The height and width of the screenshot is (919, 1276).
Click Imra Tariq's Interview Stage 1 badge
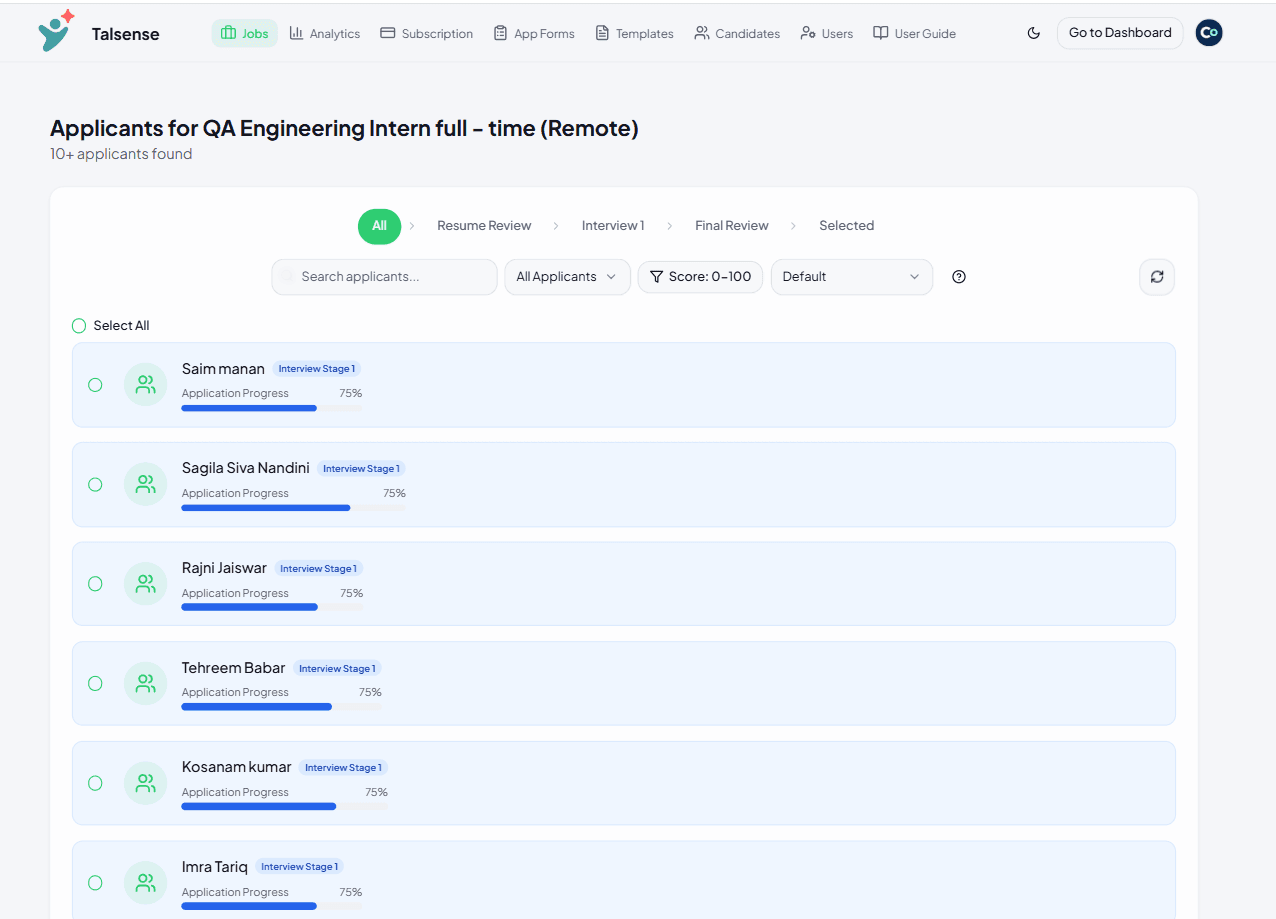pos(300,867)
